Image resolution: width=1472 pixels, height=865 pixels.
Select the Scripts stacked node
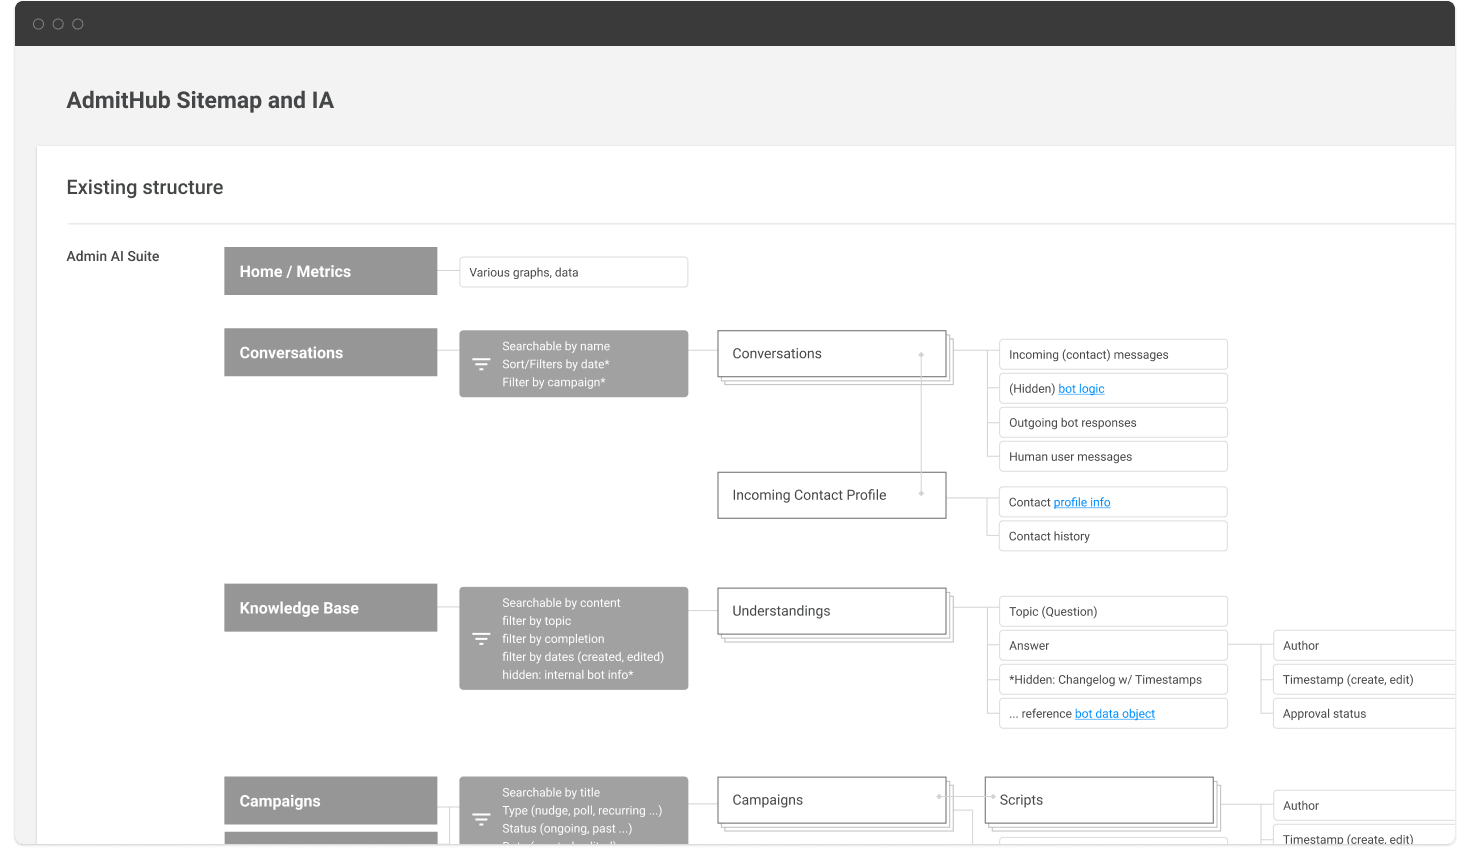[x=1098, y=800]
